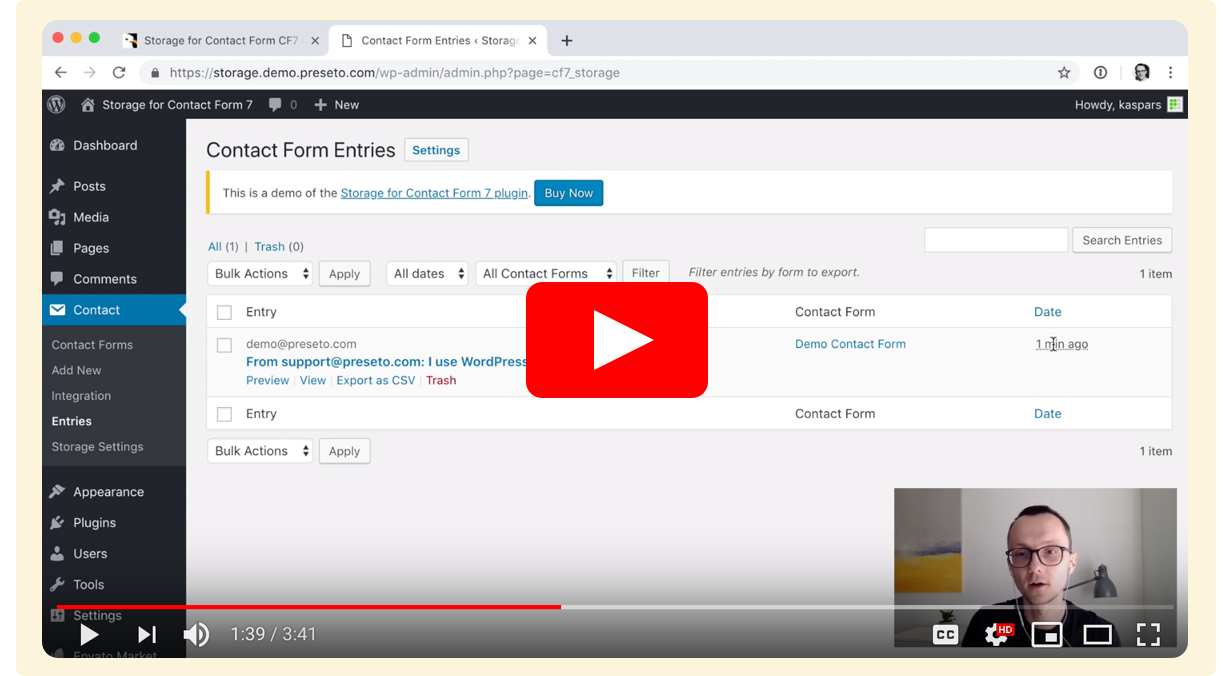Click the Search Entries input field
This screenshot has width=1232, height=676.
click(995, 240)
